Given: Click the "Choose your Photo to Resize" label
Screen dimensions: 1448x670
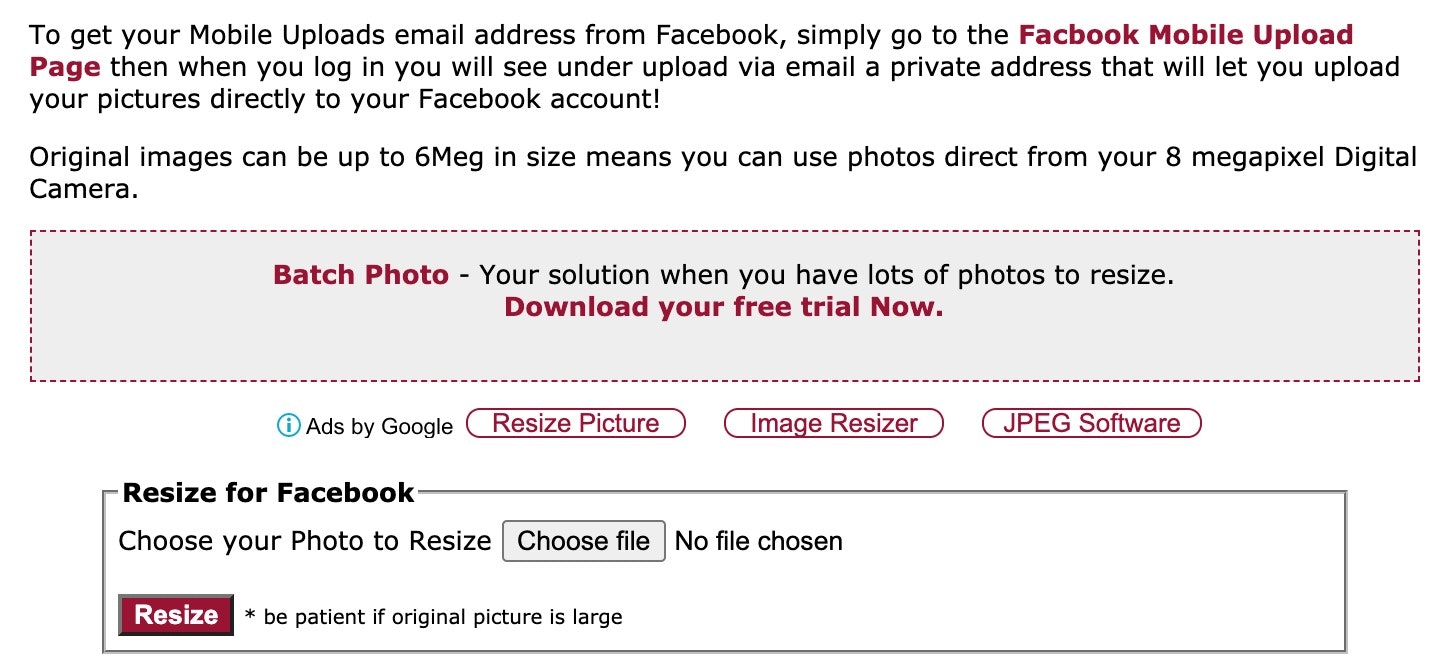Looking at the screenshot, I should [x=305, y=541].
